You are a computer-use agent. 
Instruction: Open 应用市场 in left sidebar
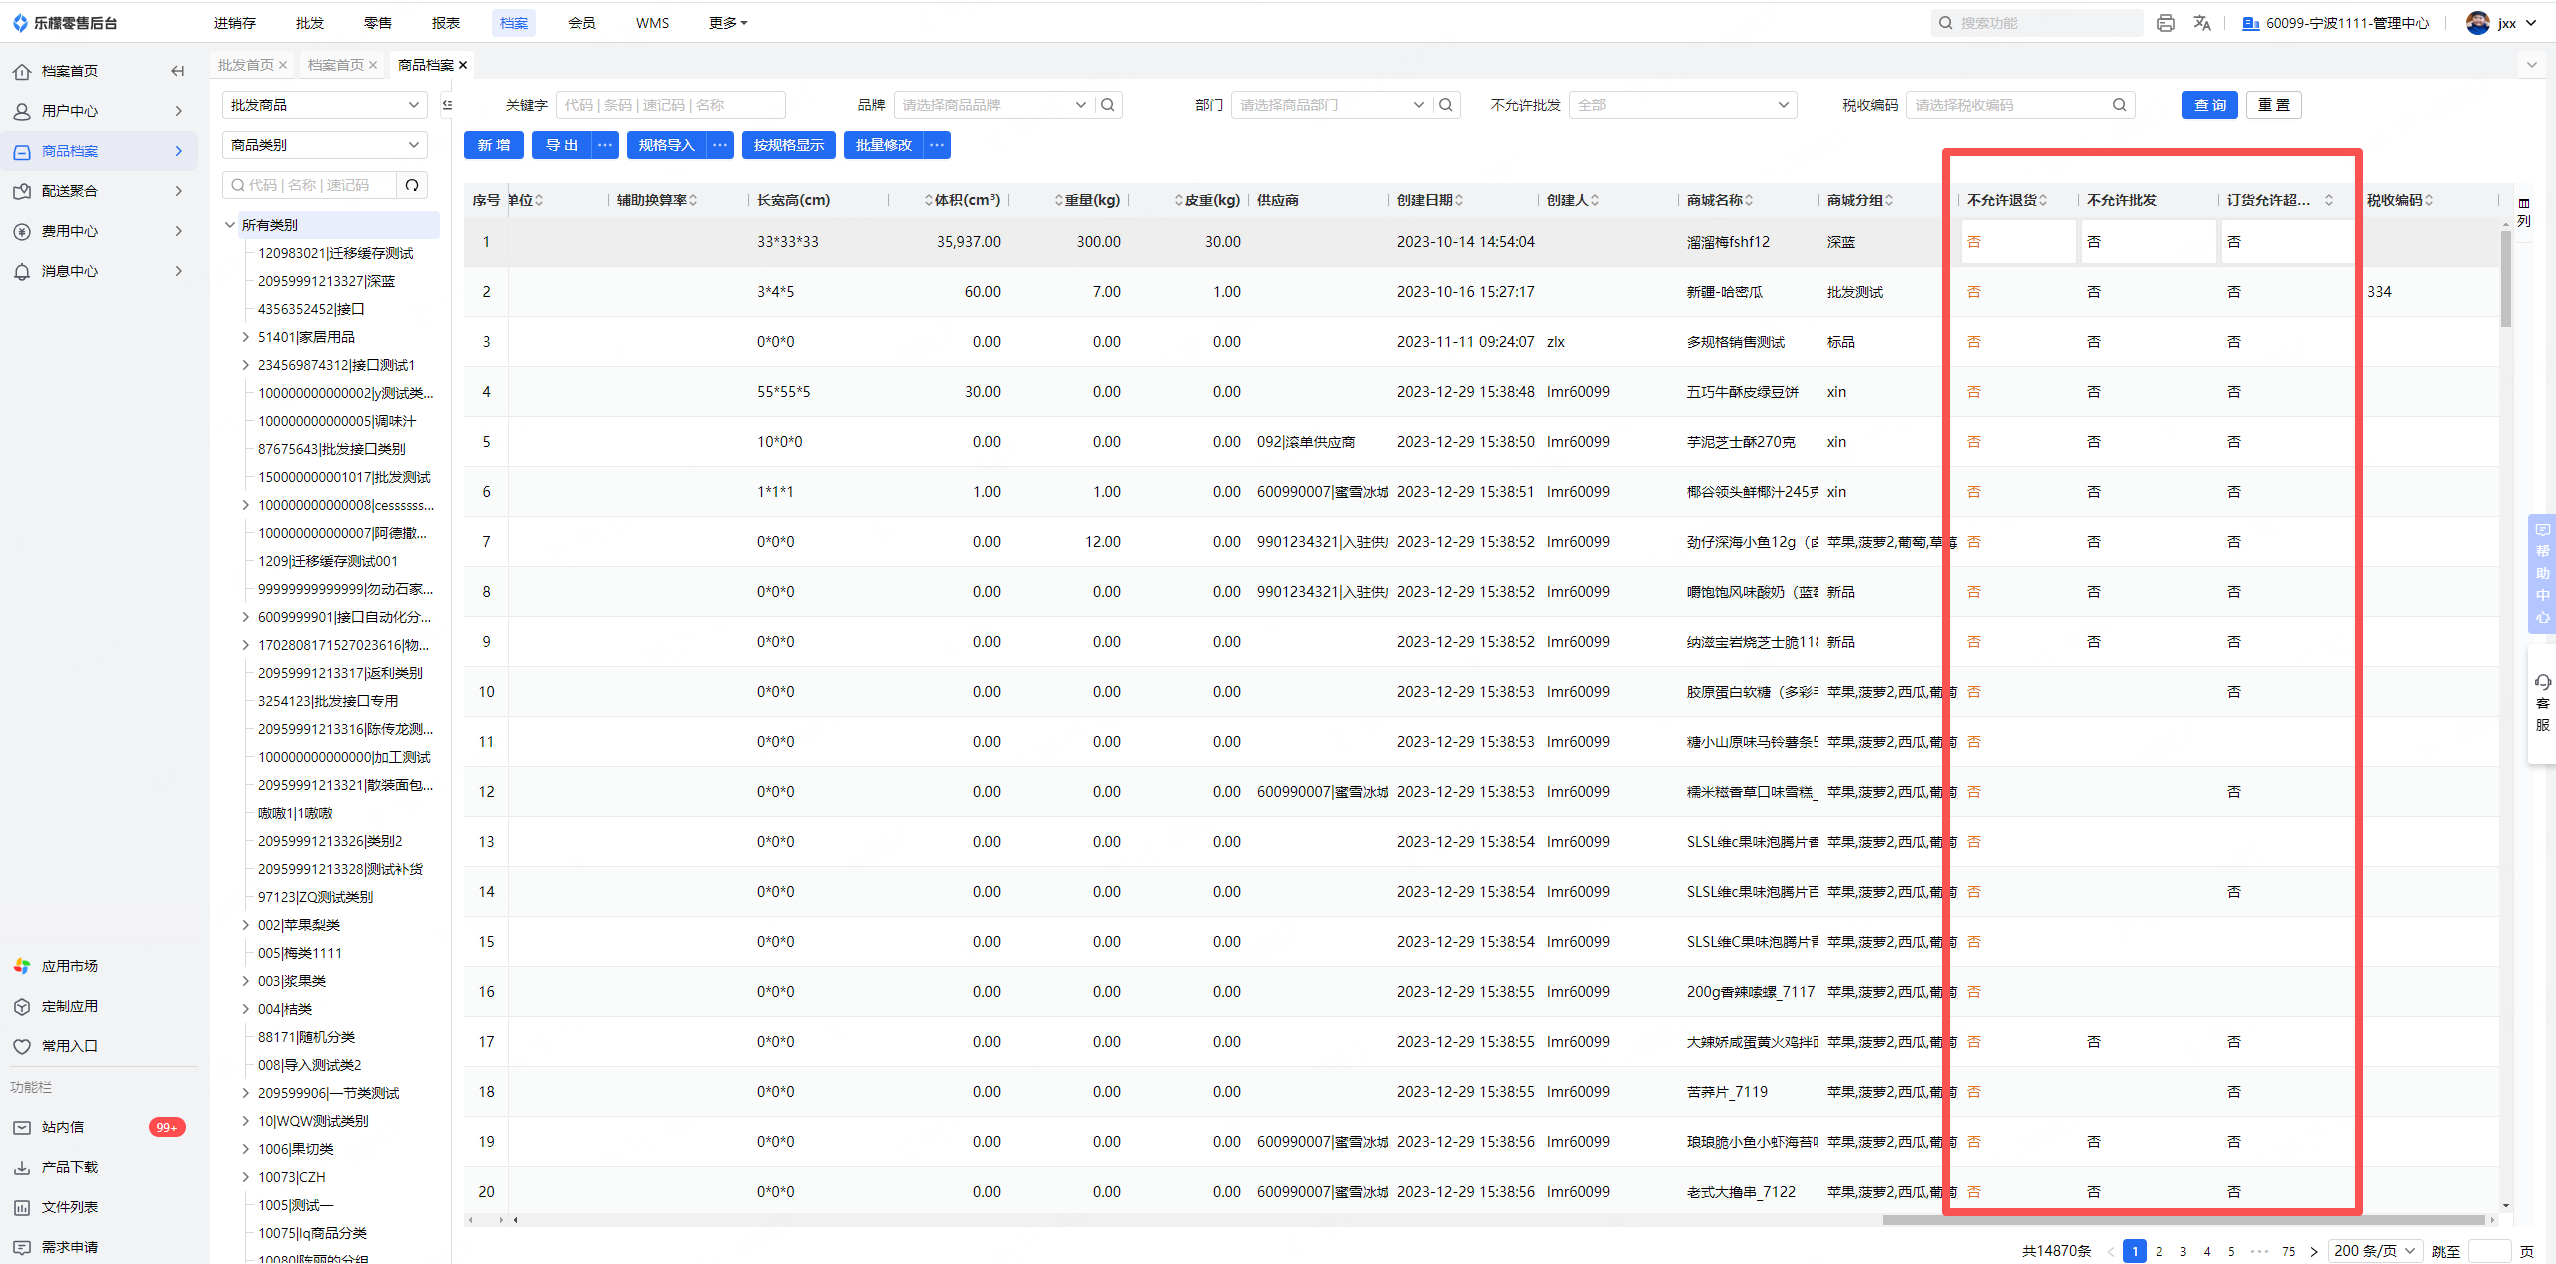pyautogui.click(x=69, y=966)
